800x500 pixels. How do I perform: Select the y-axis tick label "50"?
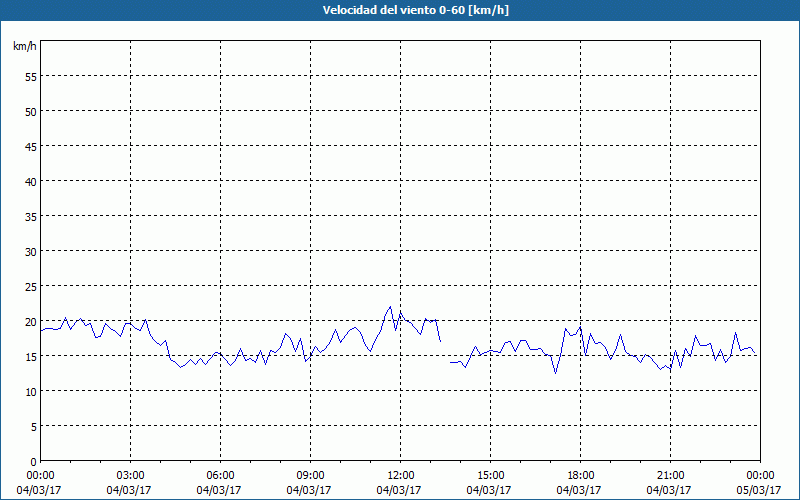coord(31,112)
